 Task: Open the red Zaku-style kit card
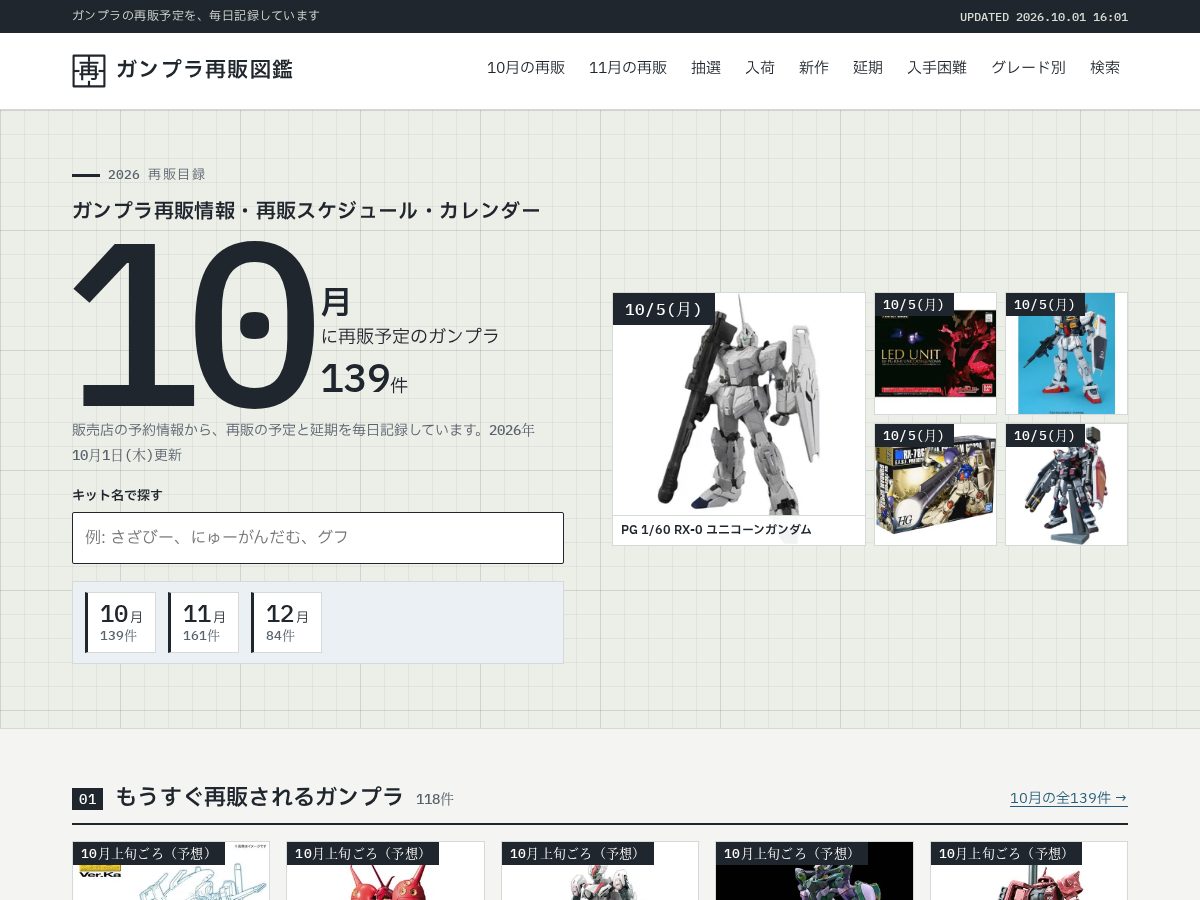[1029, 871]
